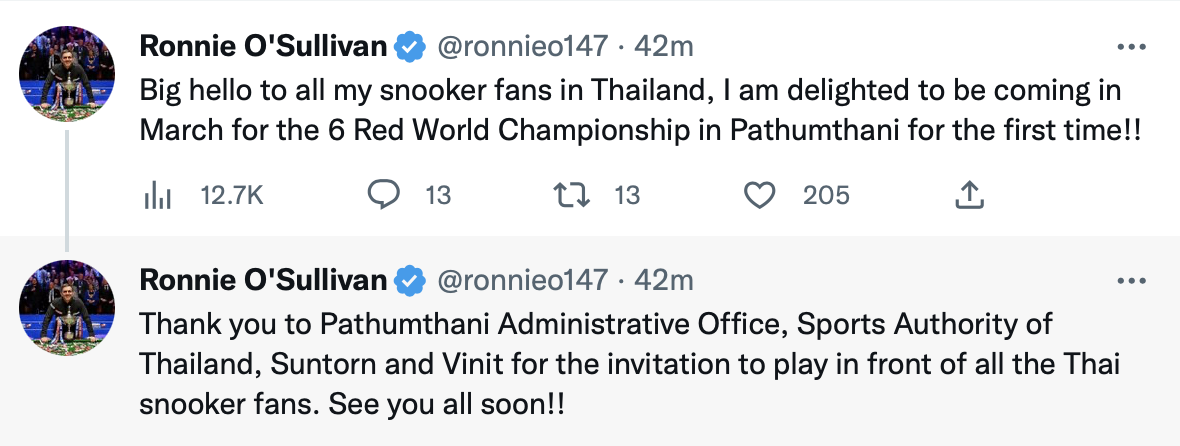This screenshot has height=446, width=1180.
Task: Click the 12.7K views count
Action: (231, 196)
